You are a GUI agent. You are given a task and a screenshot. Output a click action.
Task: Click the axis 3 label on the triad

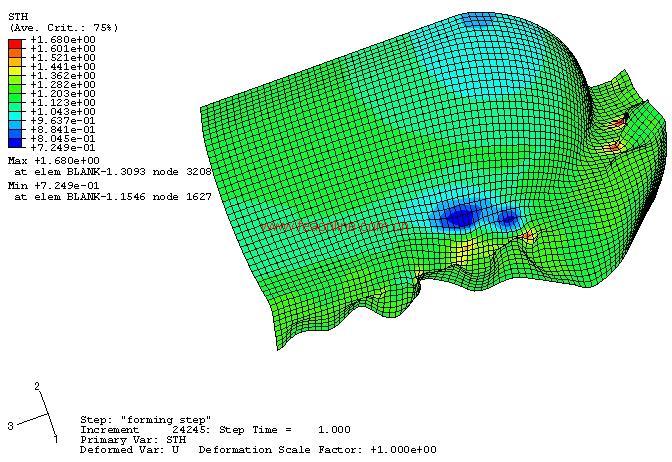(10, 426)
